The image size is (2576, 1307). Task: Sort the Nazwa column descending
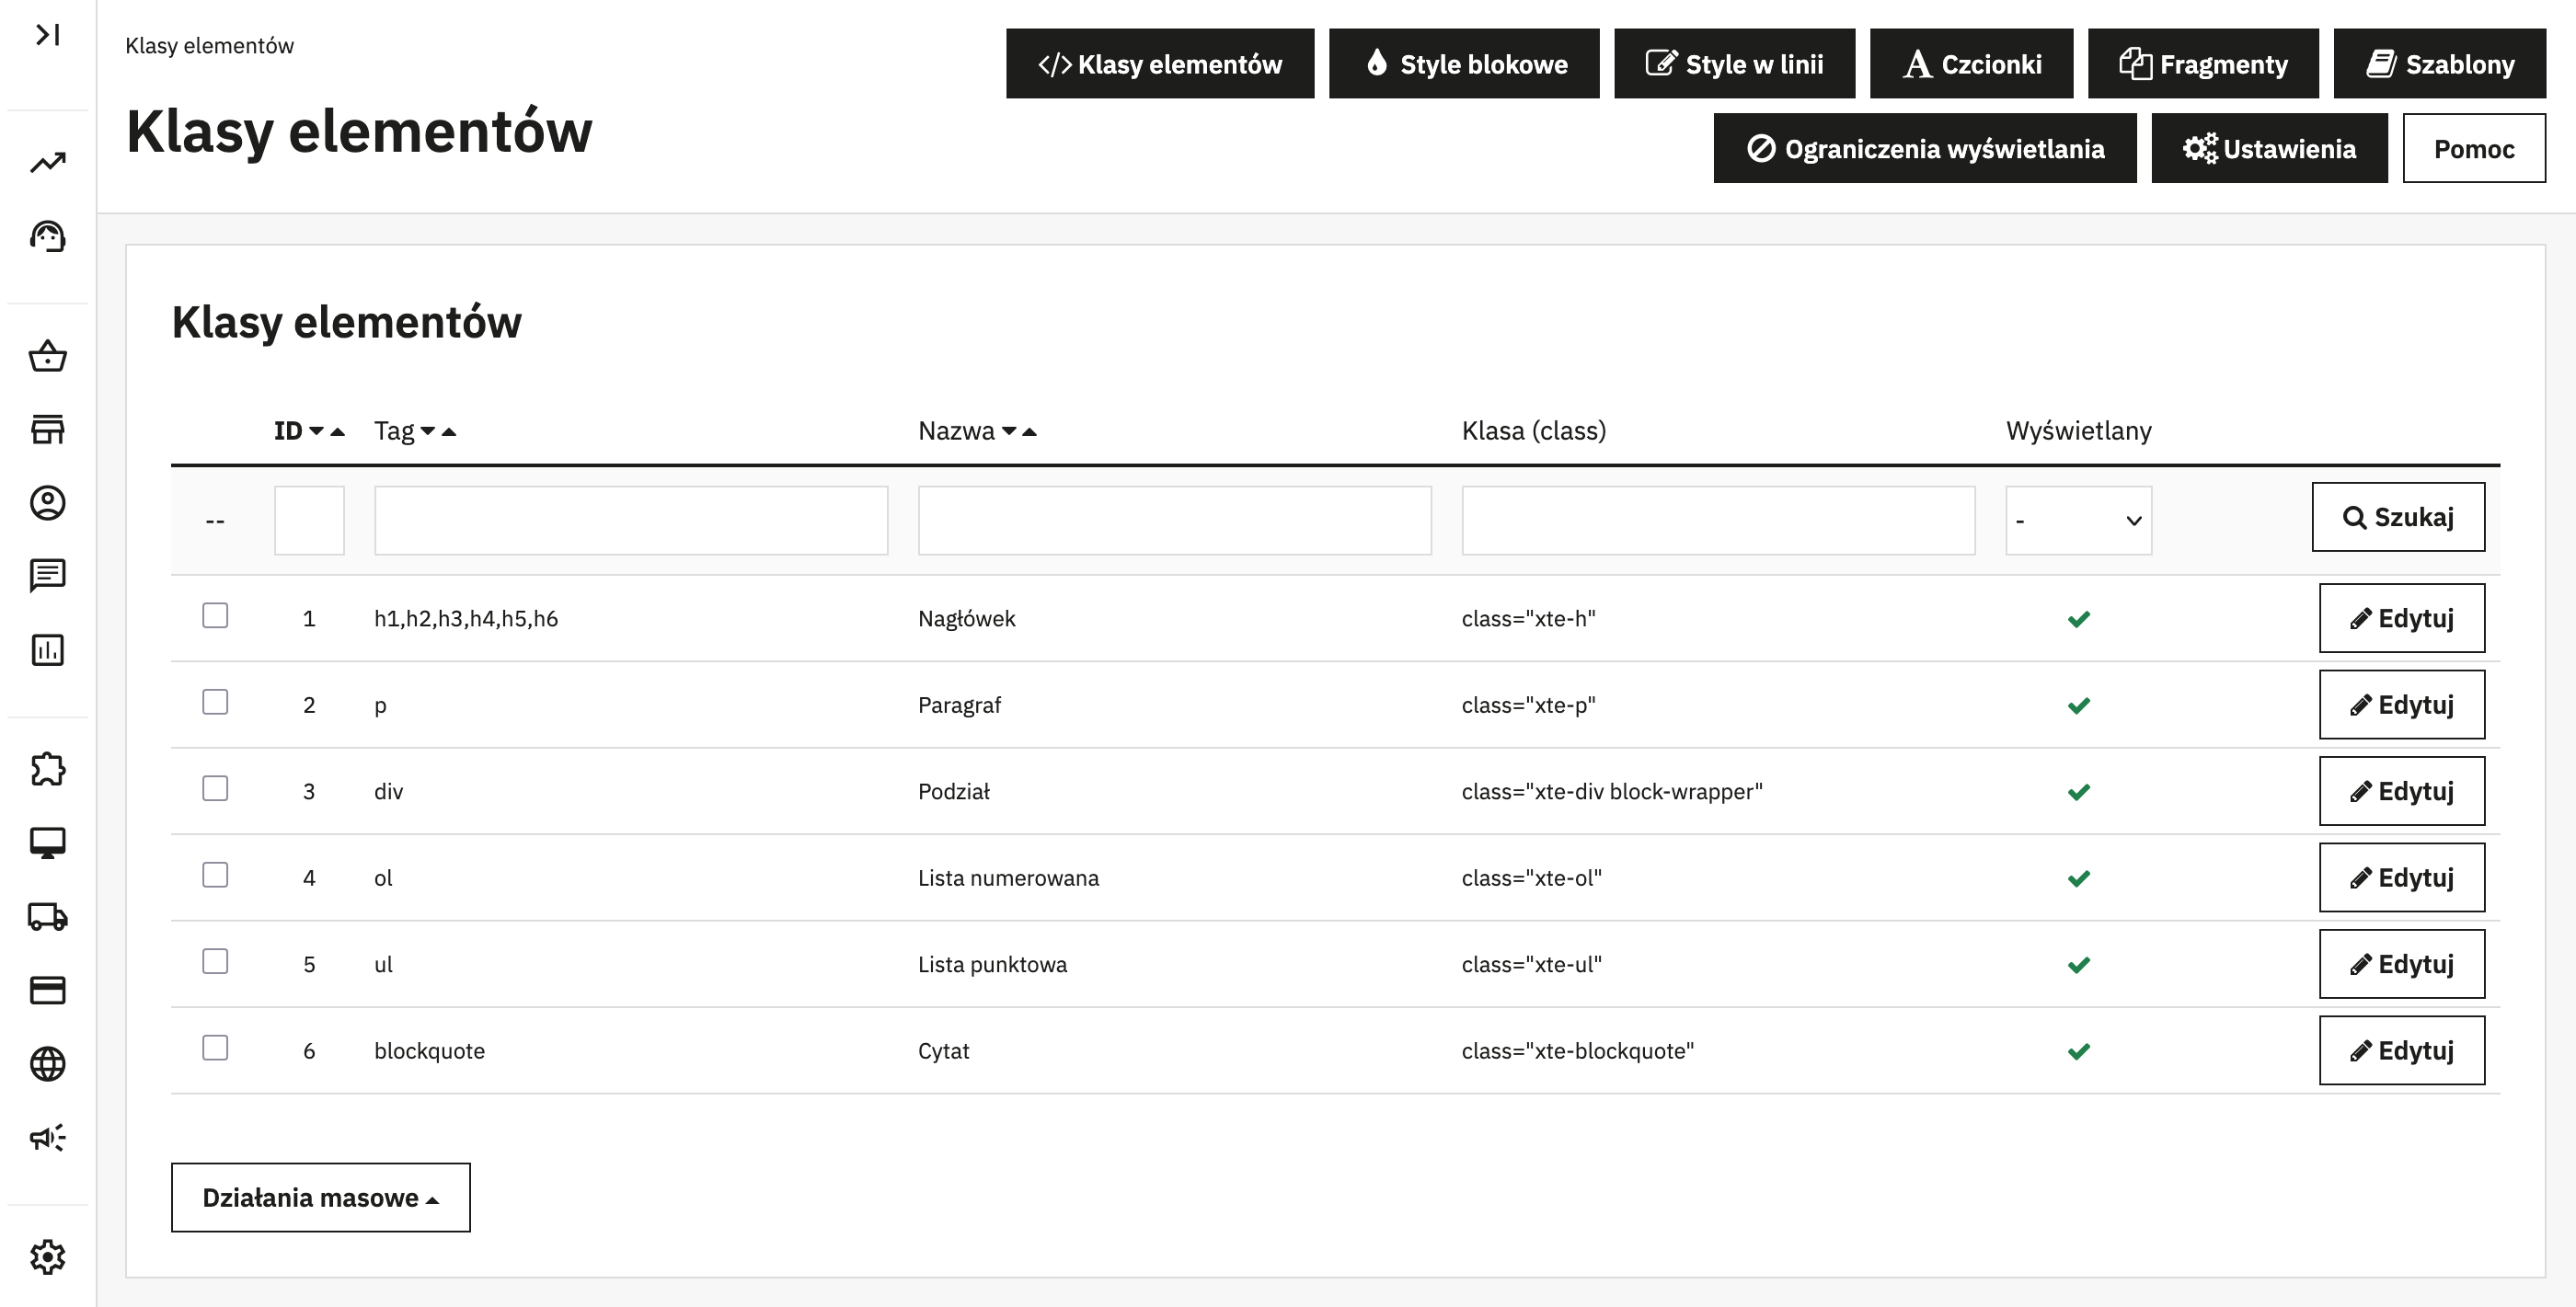(1009, 432)
